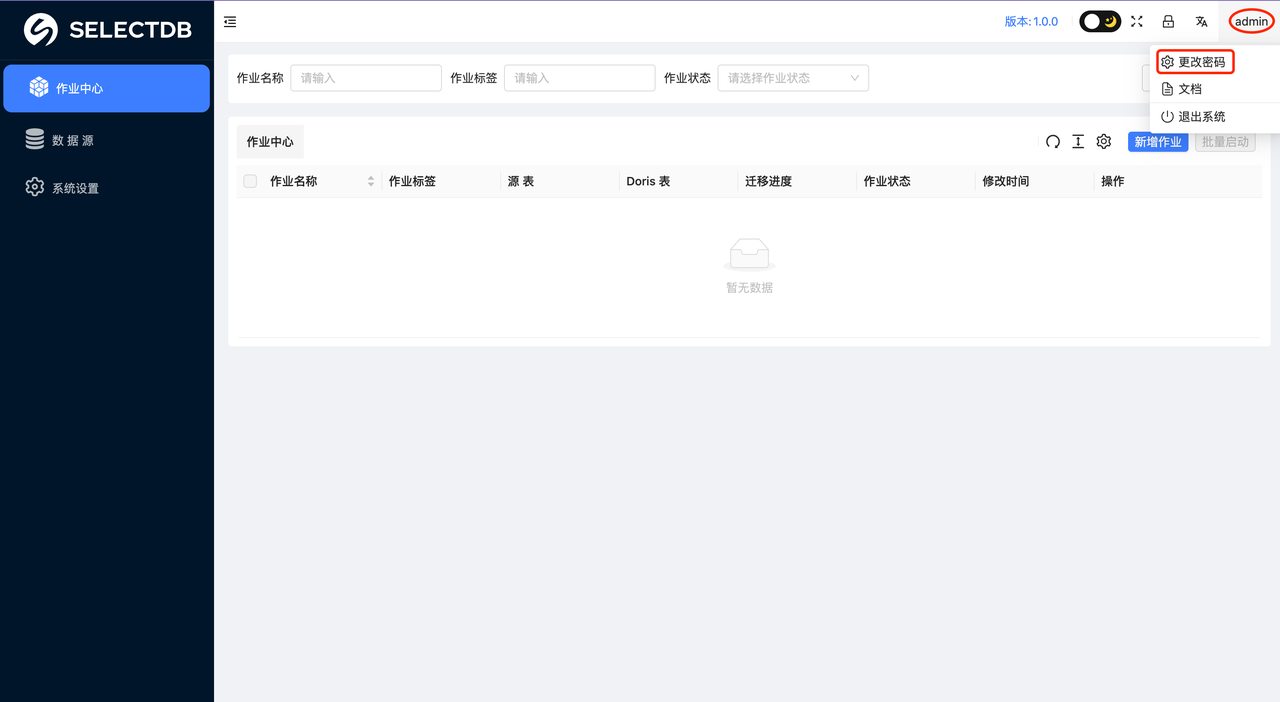The width and height of the screenshot is (1280, 702).
Task: Click the 修改时间 column header
Action: pyautogui.click(x=1005, y=181)
